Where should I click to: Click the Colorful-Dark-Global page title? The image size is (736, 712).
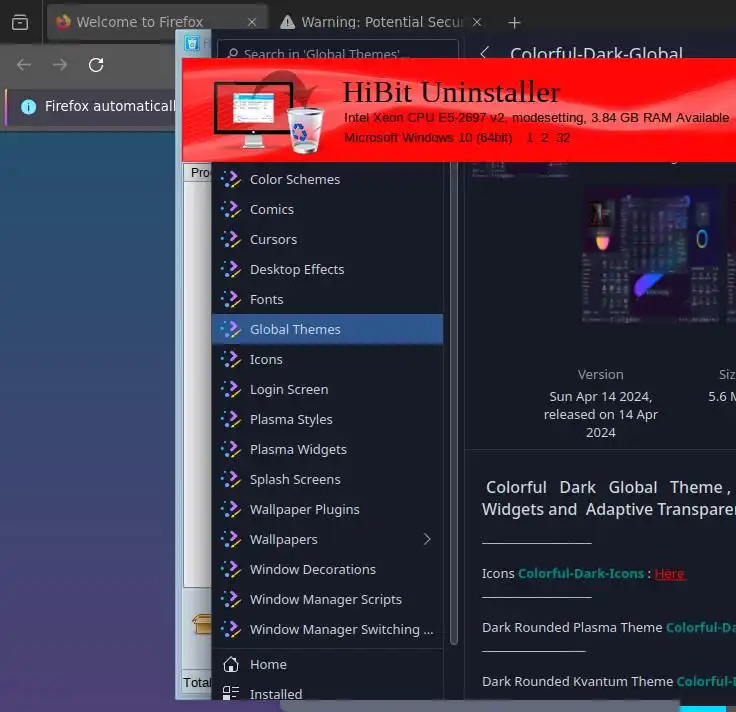(x=596, y=53)
